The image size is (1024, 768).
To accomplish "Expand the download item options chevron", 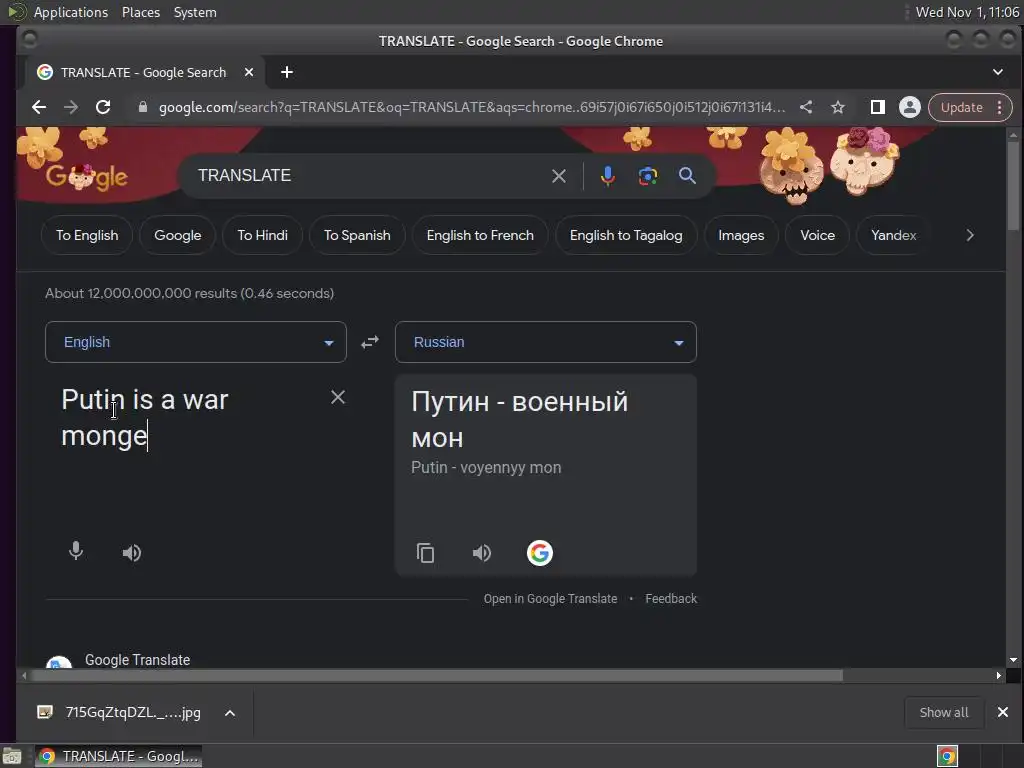I will [230, 713].
